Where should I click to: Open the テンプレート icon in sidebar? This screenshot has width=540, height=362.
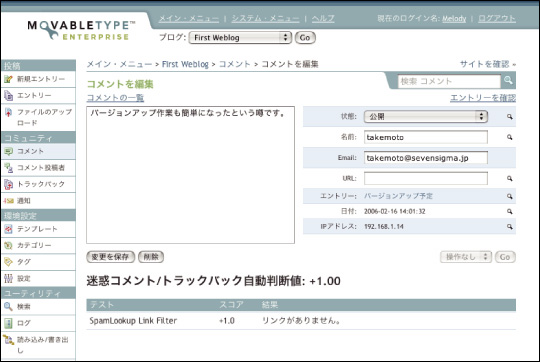[x=8, y=229]
